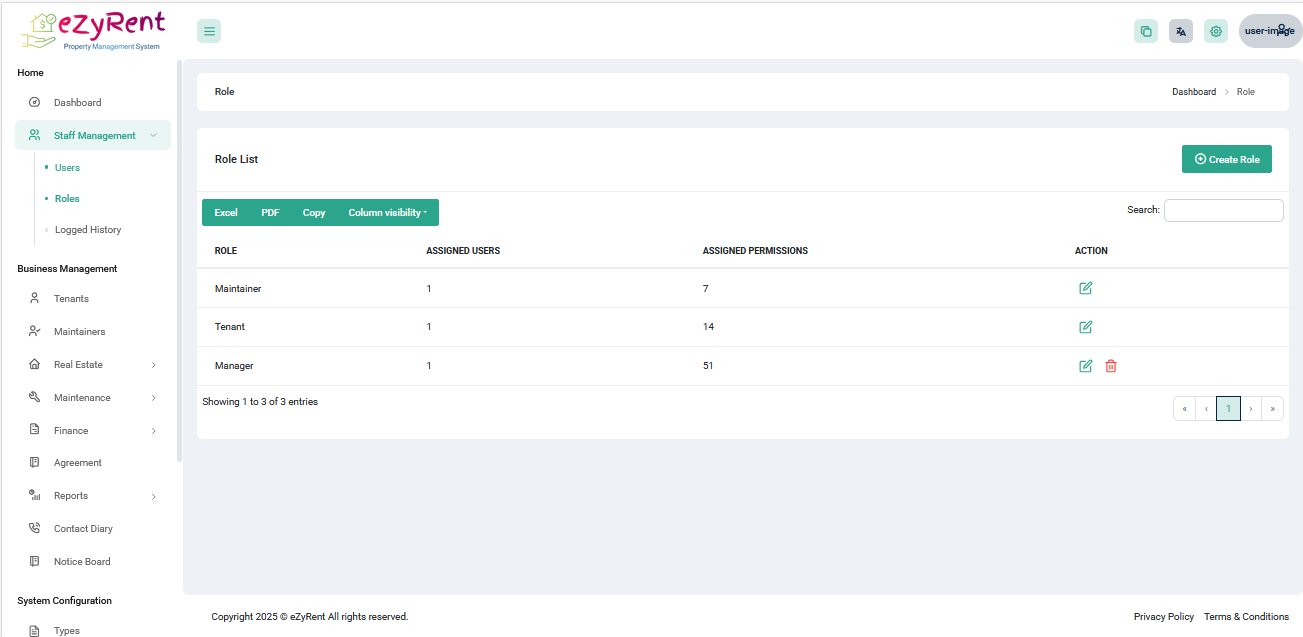Click the hamburger sidebar toggle icon
This screenshot has height=637, width=1303.
tap(209, 31)
